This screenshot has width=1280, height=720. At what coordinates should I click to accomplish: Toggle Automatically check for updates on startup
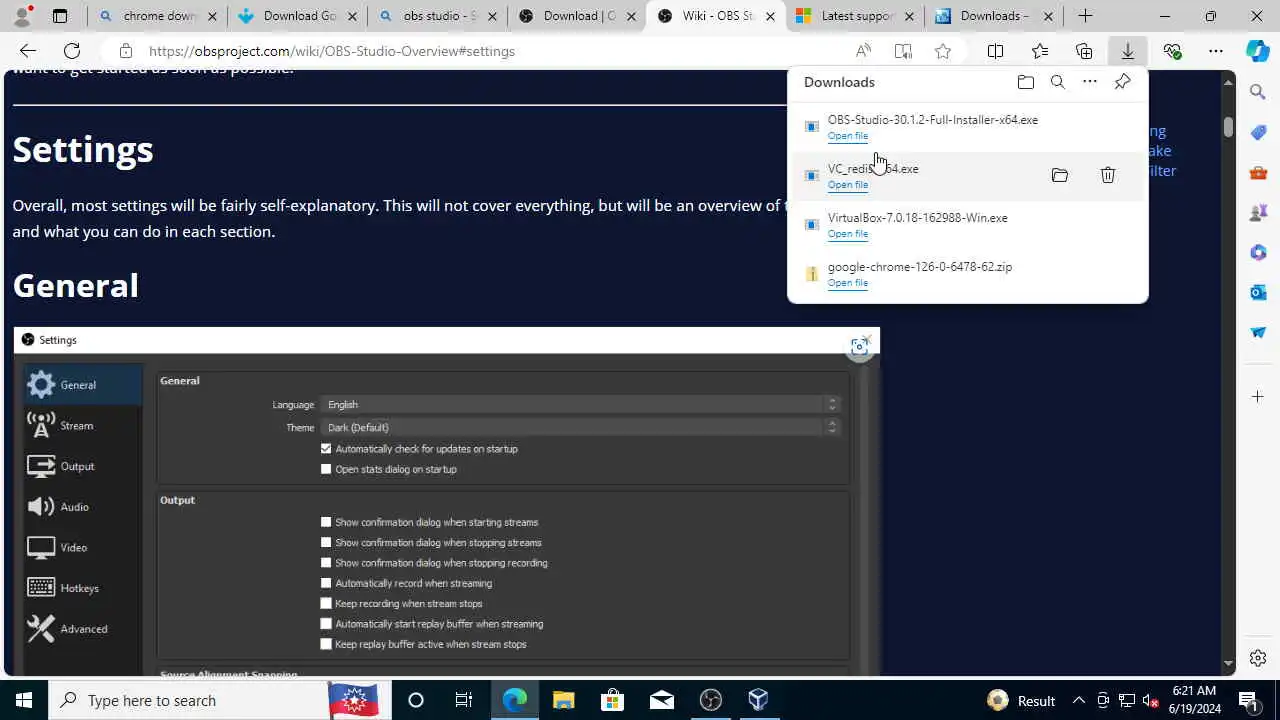point(326,449)
